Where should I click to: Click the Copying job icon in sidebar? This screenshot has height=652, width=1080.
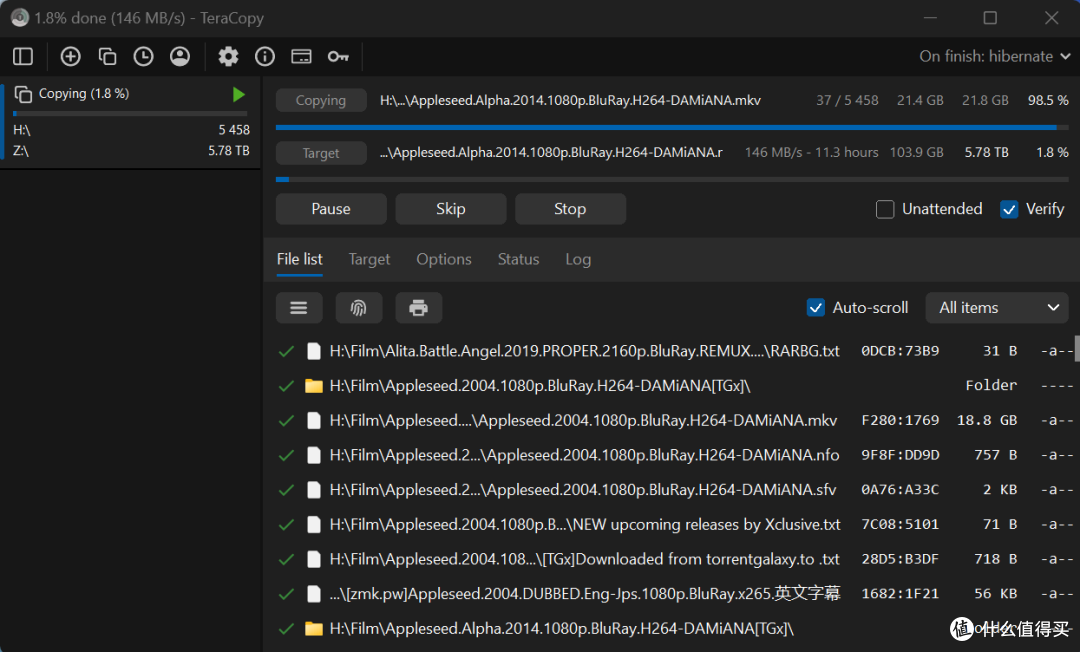pyautogui.click(x=23, y=94)
